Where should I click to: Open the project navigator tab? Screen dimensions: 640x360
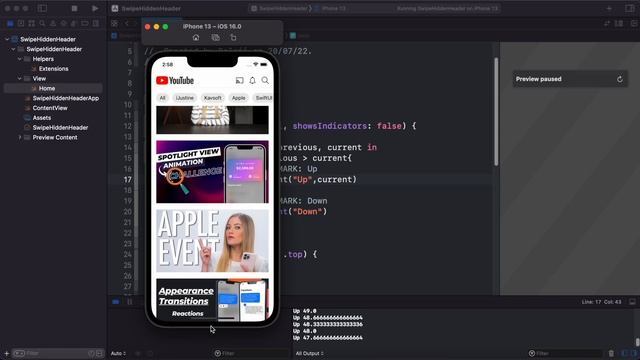point(10,24)
